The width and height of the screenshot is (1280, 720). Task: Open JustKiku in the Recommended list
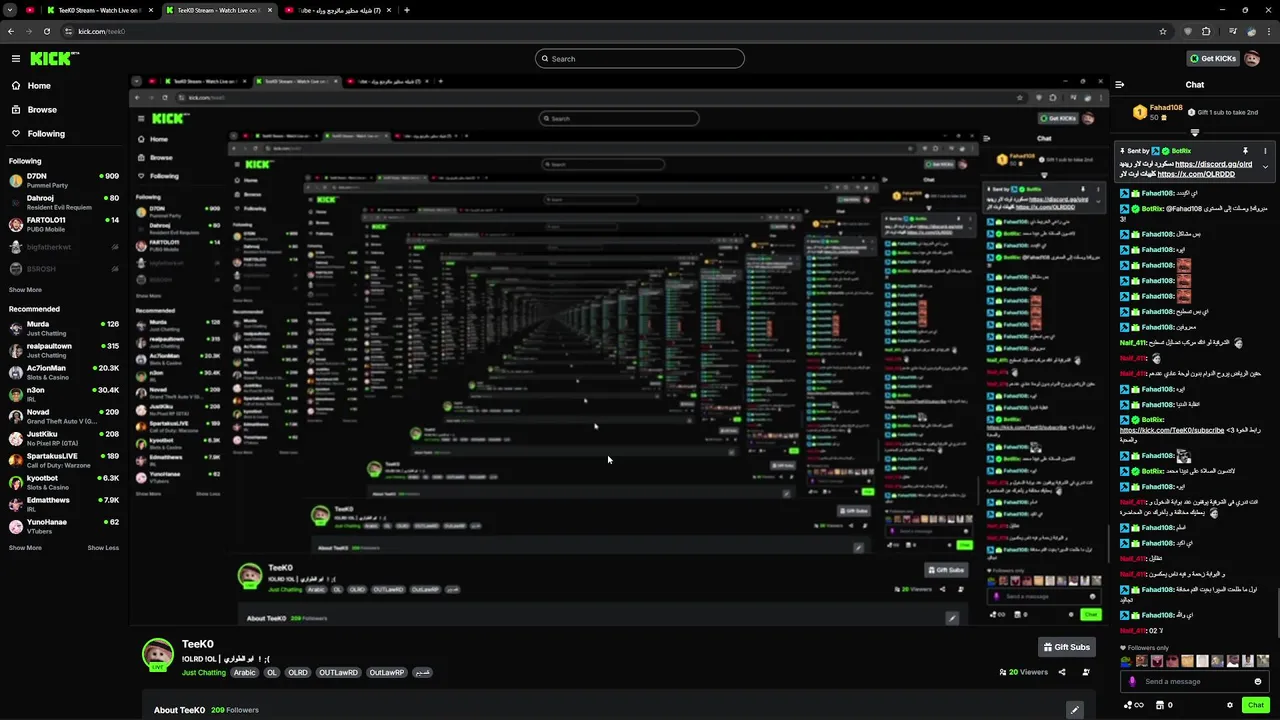(x=64, y=438)
